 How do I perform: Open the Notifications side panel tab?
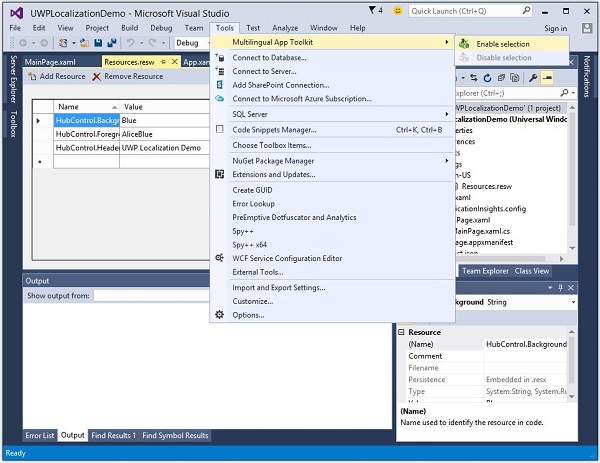[587, 76]
